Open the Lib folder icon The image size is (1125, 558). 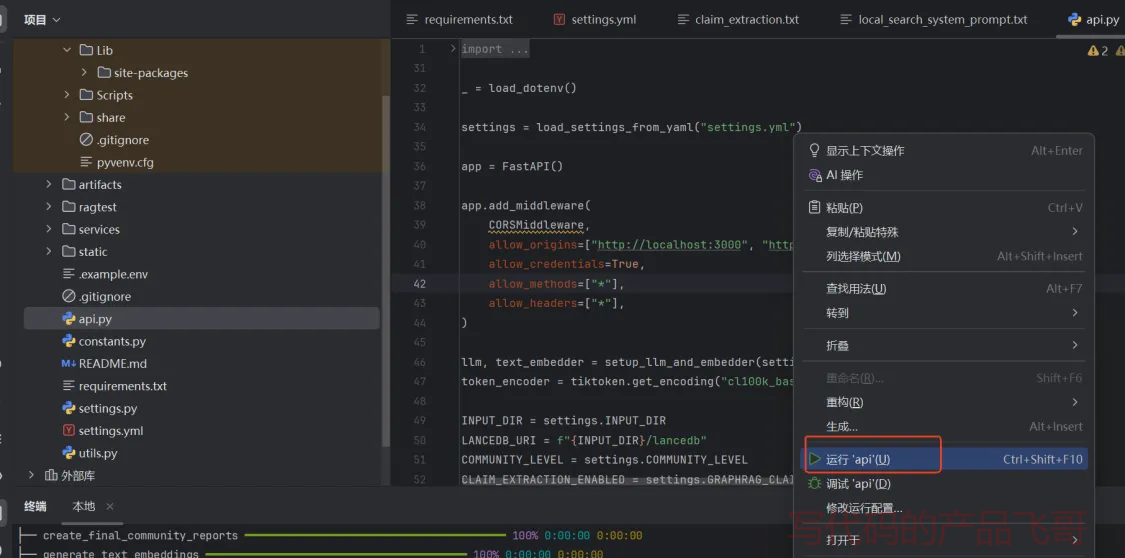(86, 50)
